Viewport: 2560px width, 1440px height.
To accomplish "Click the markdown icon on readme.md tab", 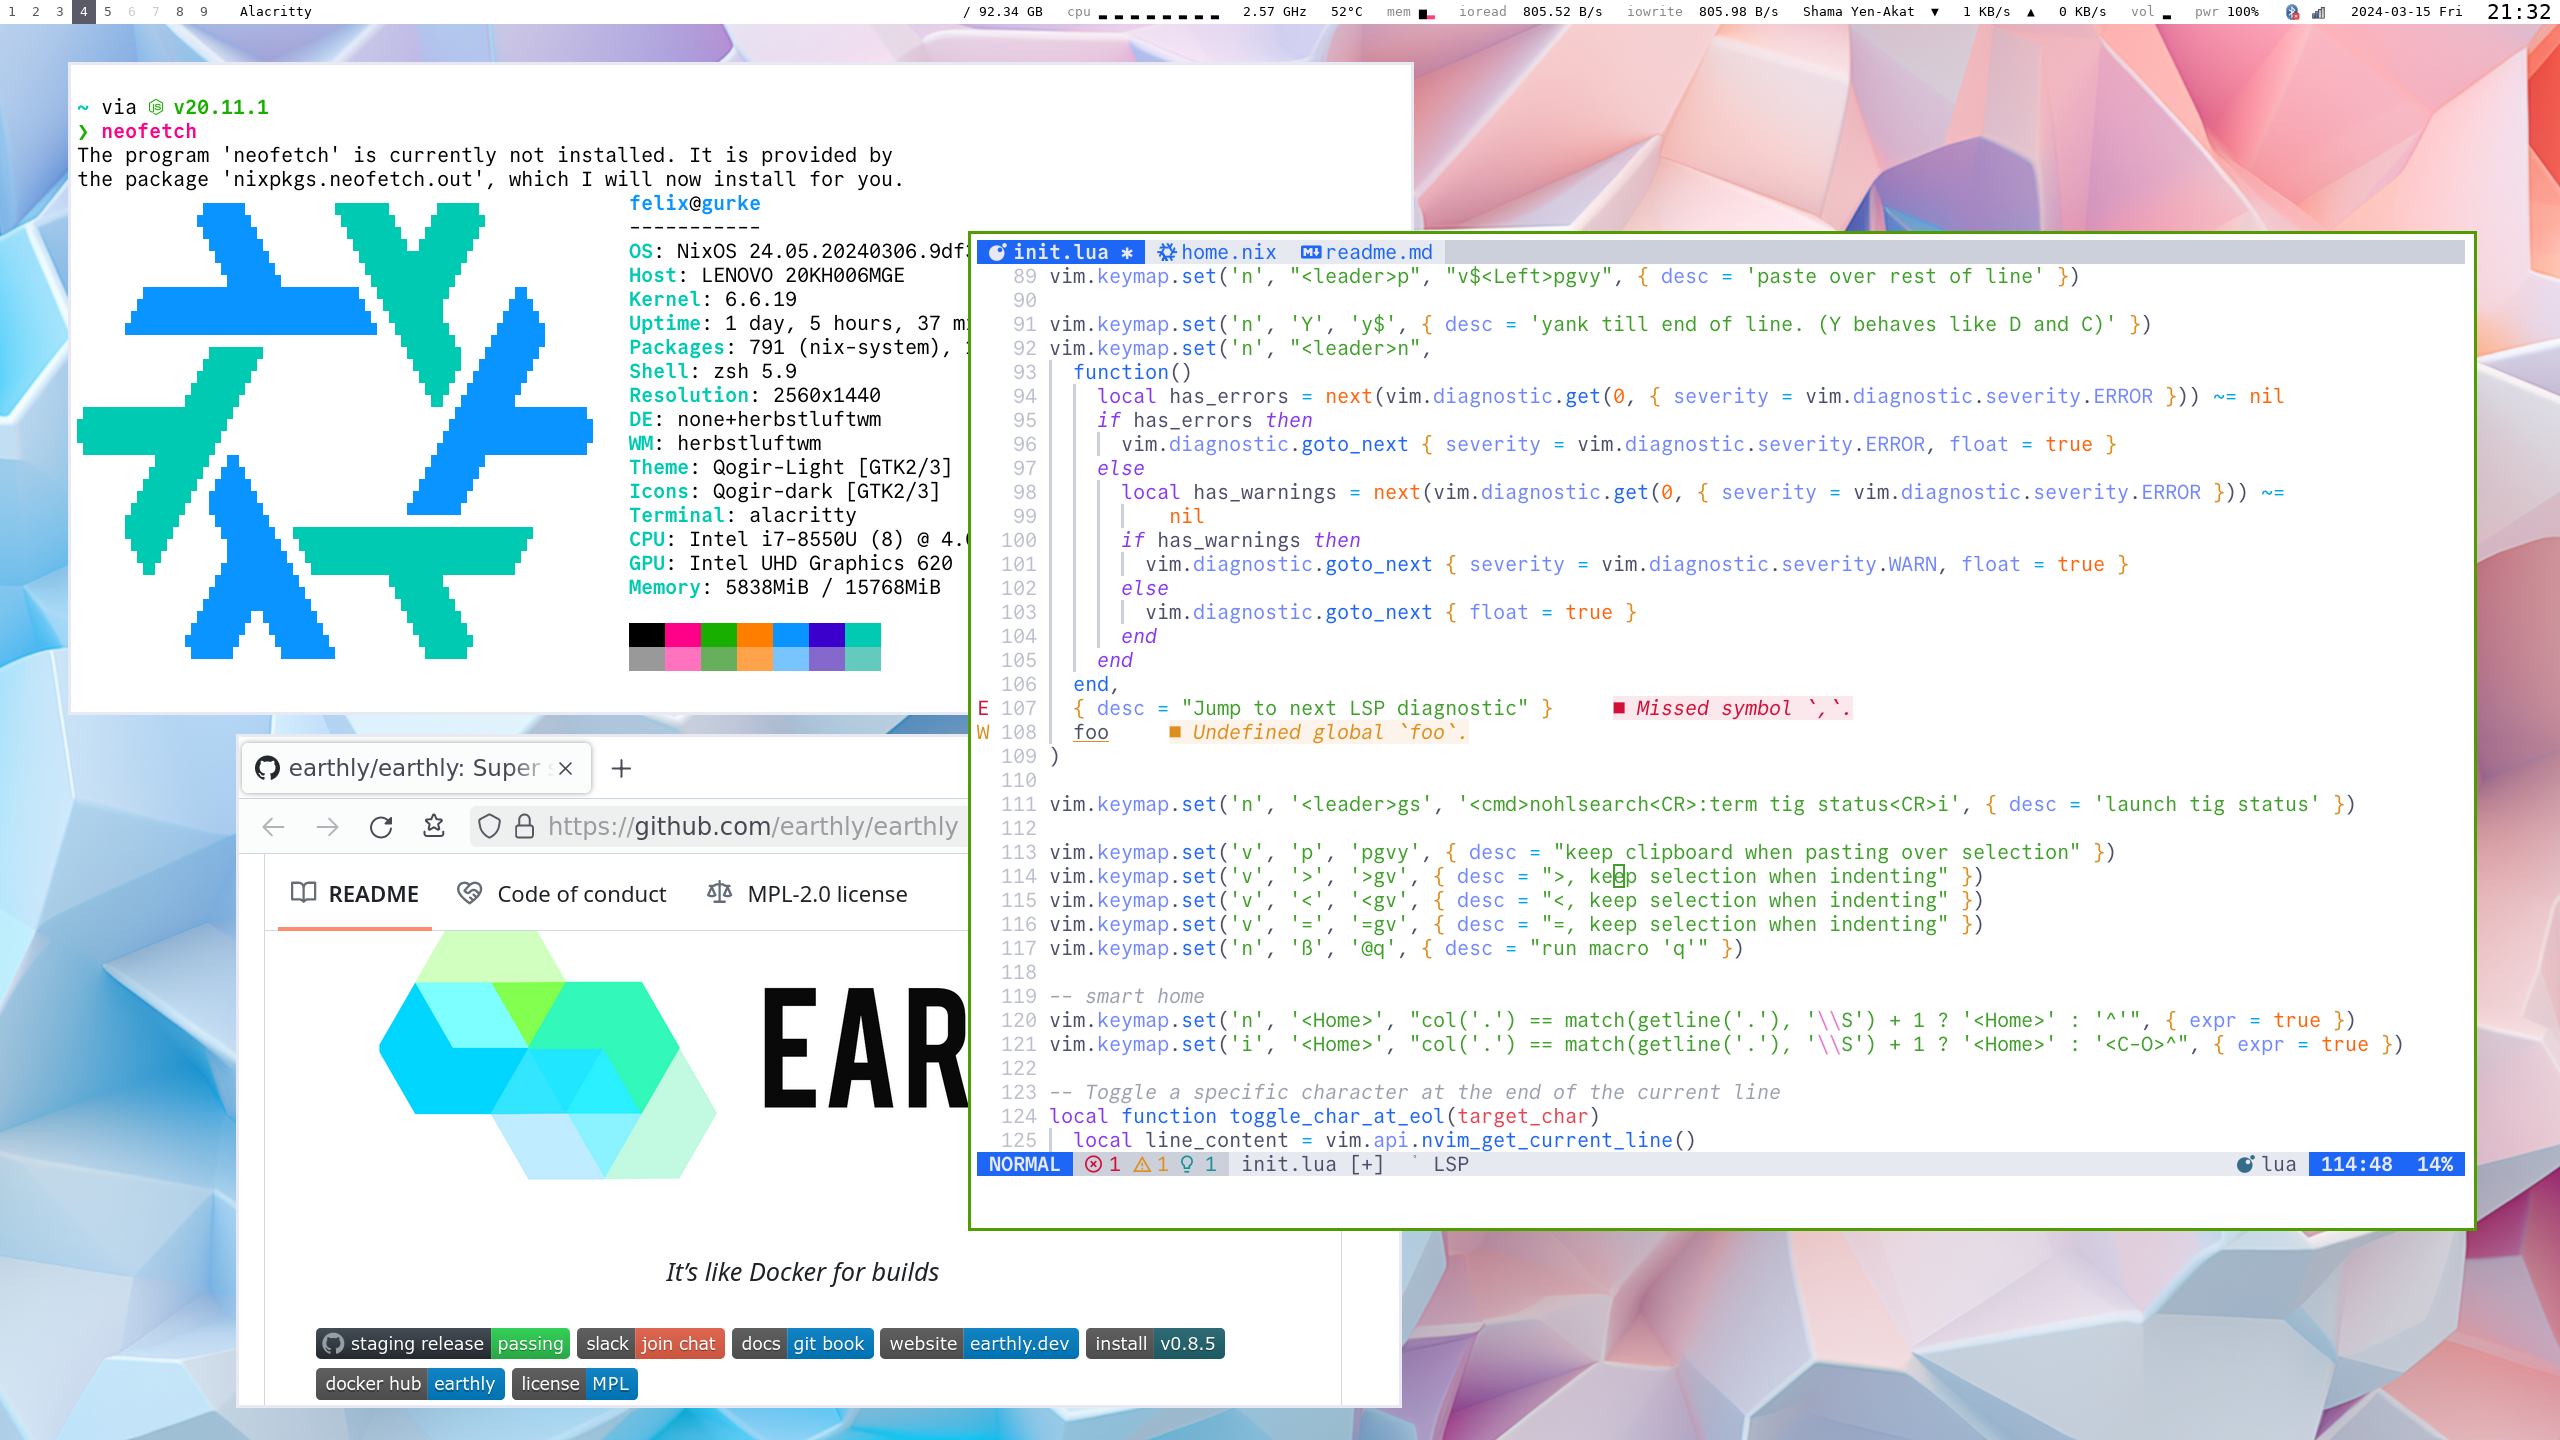I will click(x=1311, y=252).
